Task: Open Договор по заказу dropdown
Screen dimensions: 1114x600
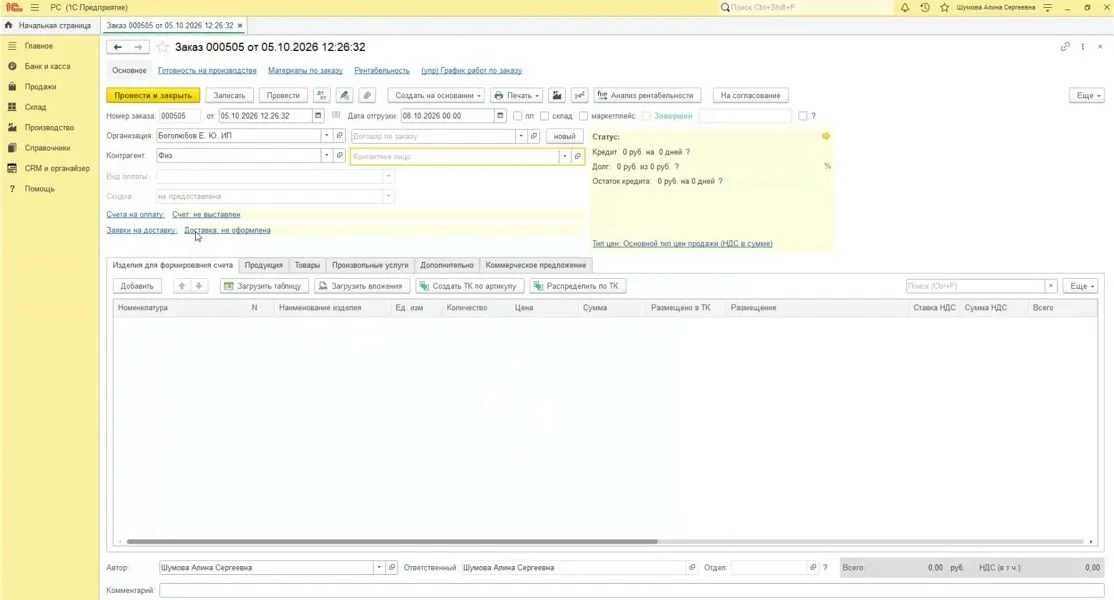Action: 521,136
